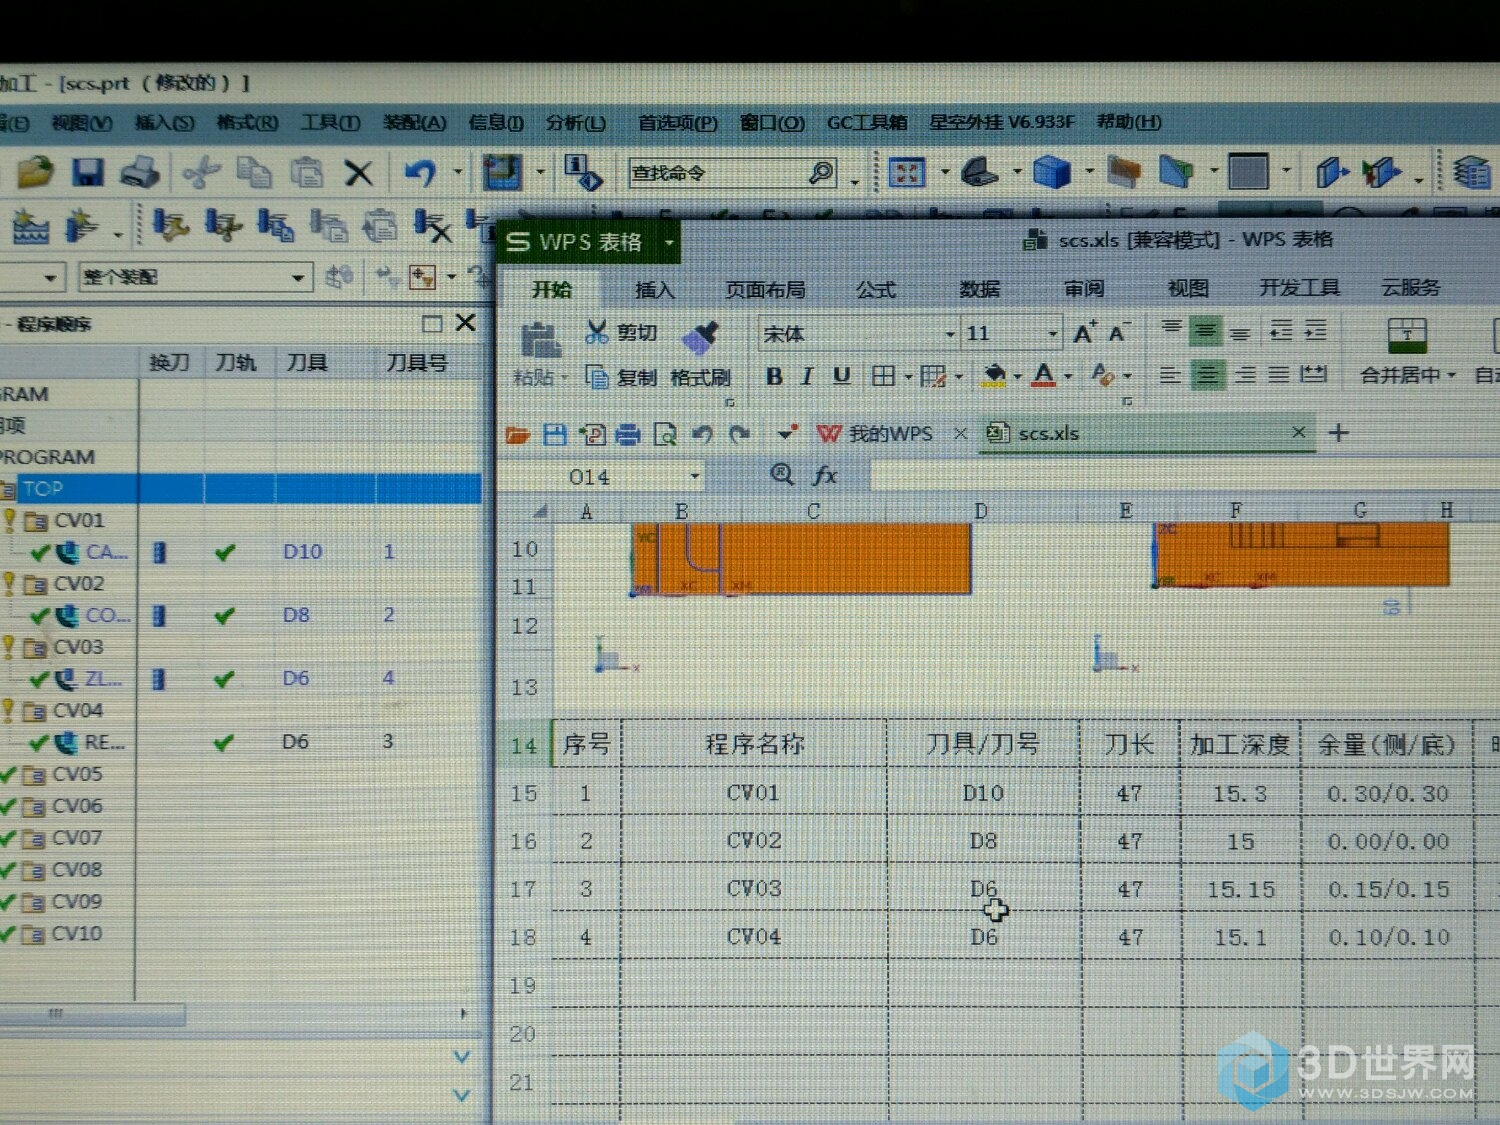Screen dimensions: 1500x1125
Task: Open the font name dropdown showing 宋体
Action: pyautogui.click(x=950, y=334)
